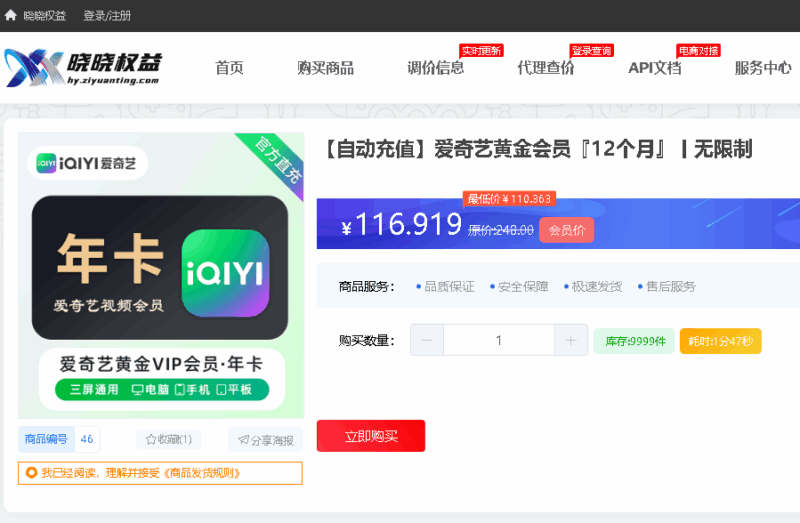Open the API文档 navigation item

[654, 68]
